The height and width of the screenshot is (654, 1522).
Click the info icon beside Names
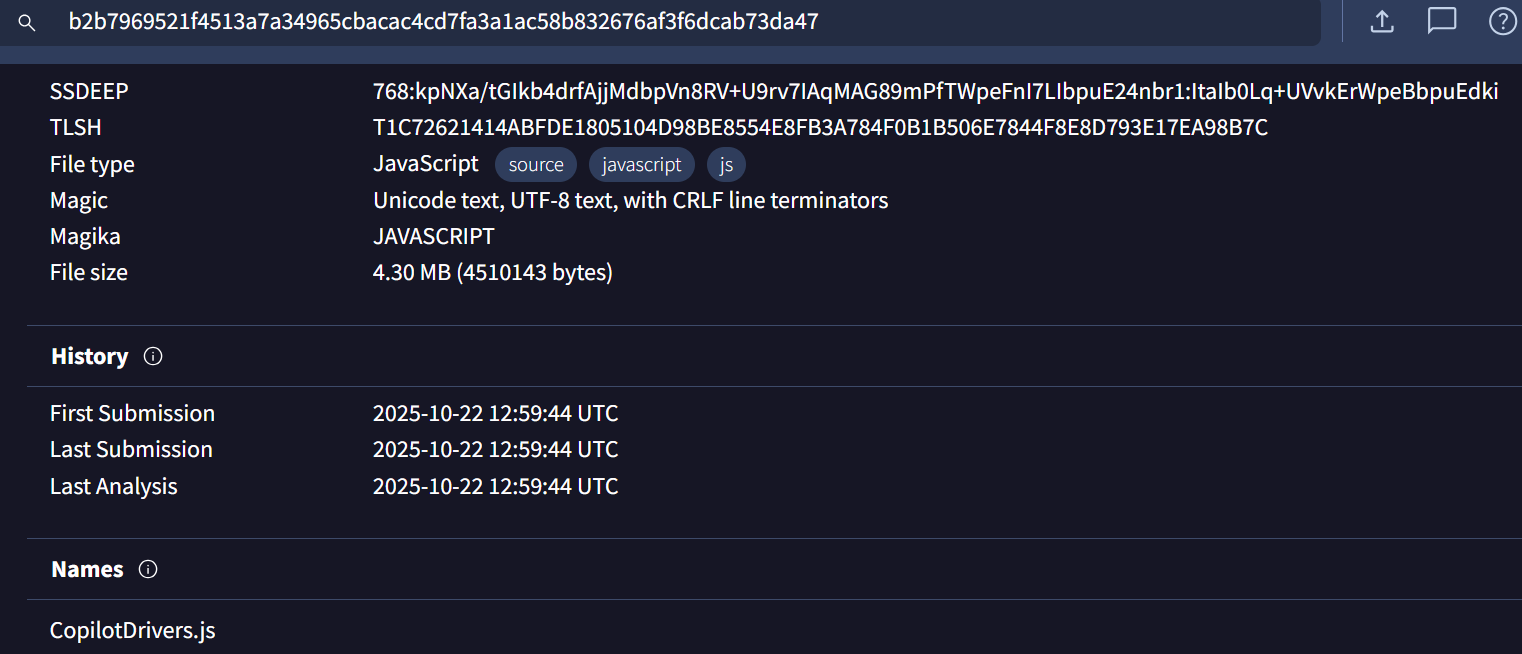click(148, 569)
